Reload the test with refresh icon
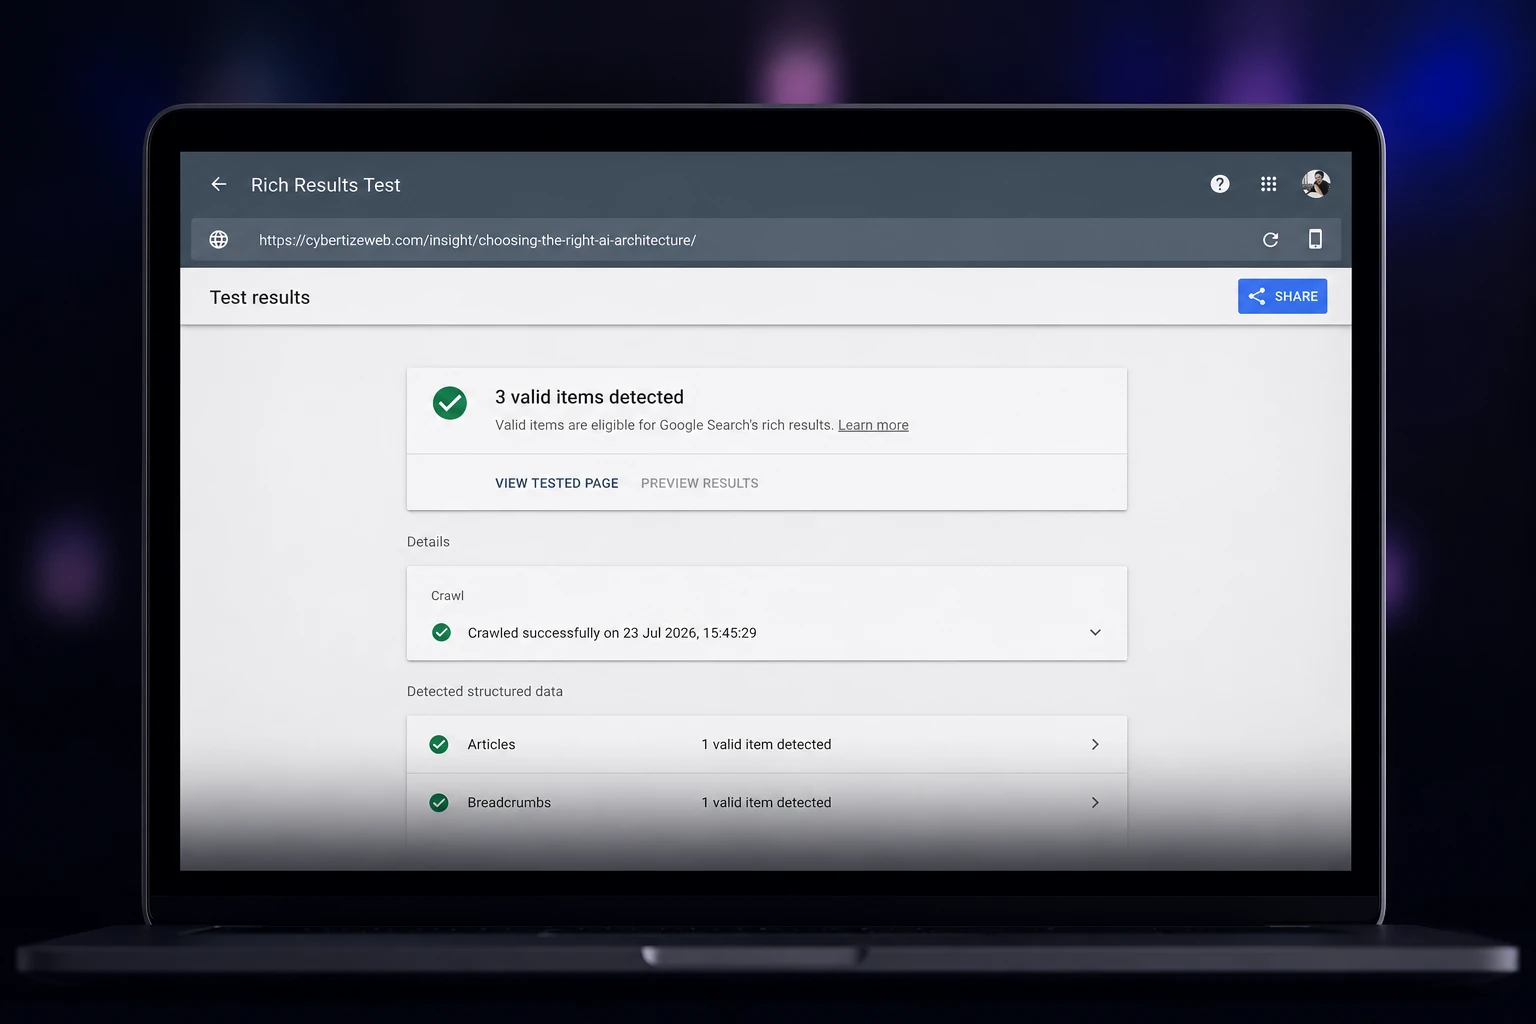Image resolution: width=1536 pixels, height=1024 pixels. click(1270, 240)
